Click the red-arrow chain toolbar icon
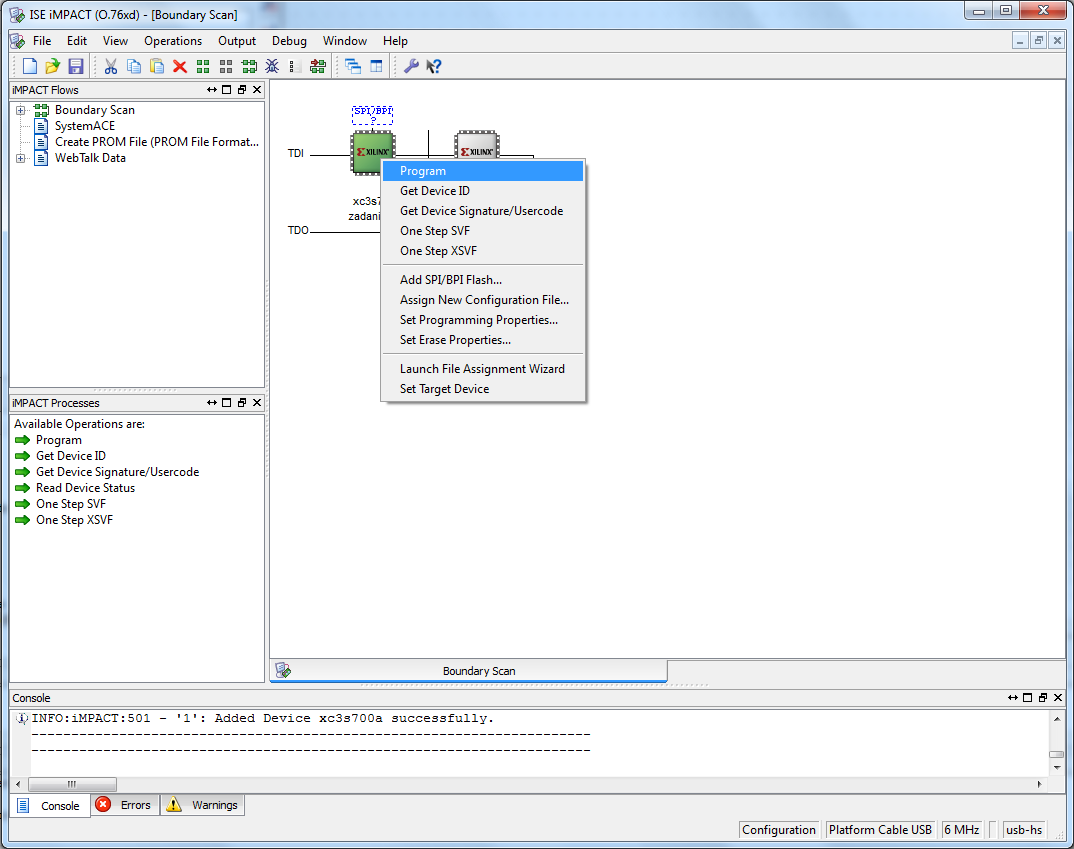Screen dimensions: 1074x849 317,66
